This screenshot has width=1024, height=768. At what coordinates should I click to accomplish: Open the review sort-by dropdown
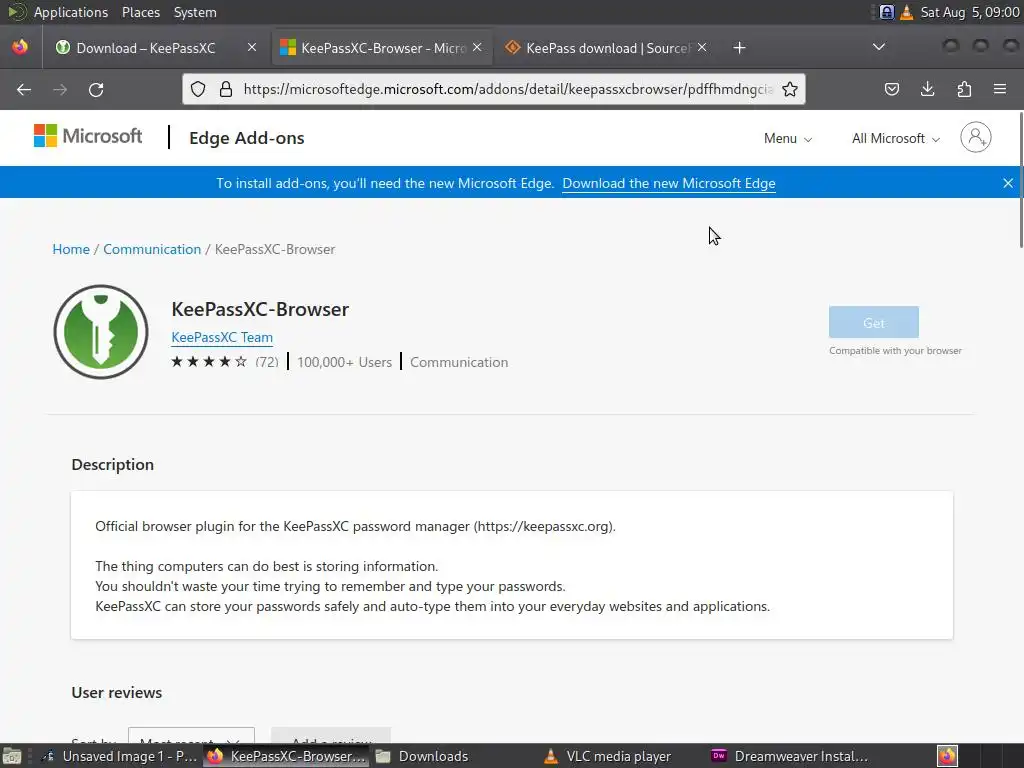pos(191,735)
